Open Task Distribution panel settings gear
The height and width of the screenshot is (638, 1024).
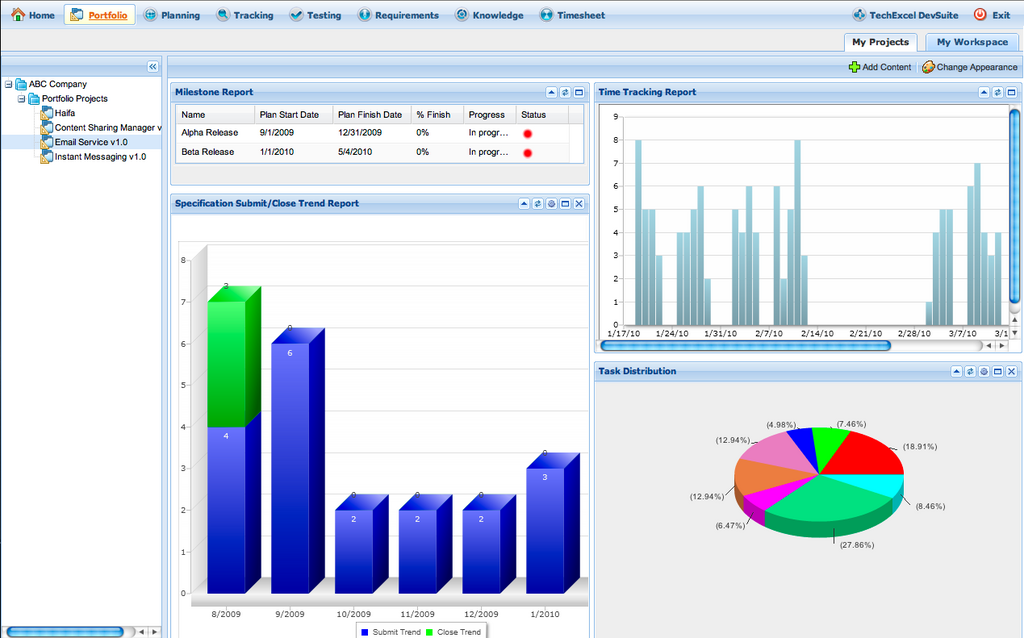tap(984, 372)
